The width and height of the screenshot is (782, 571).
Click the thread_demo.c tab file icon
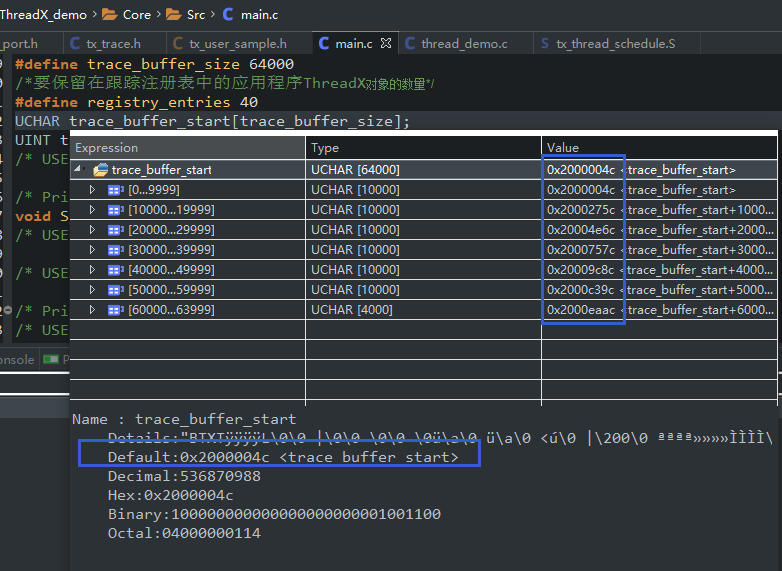point(410,43)
